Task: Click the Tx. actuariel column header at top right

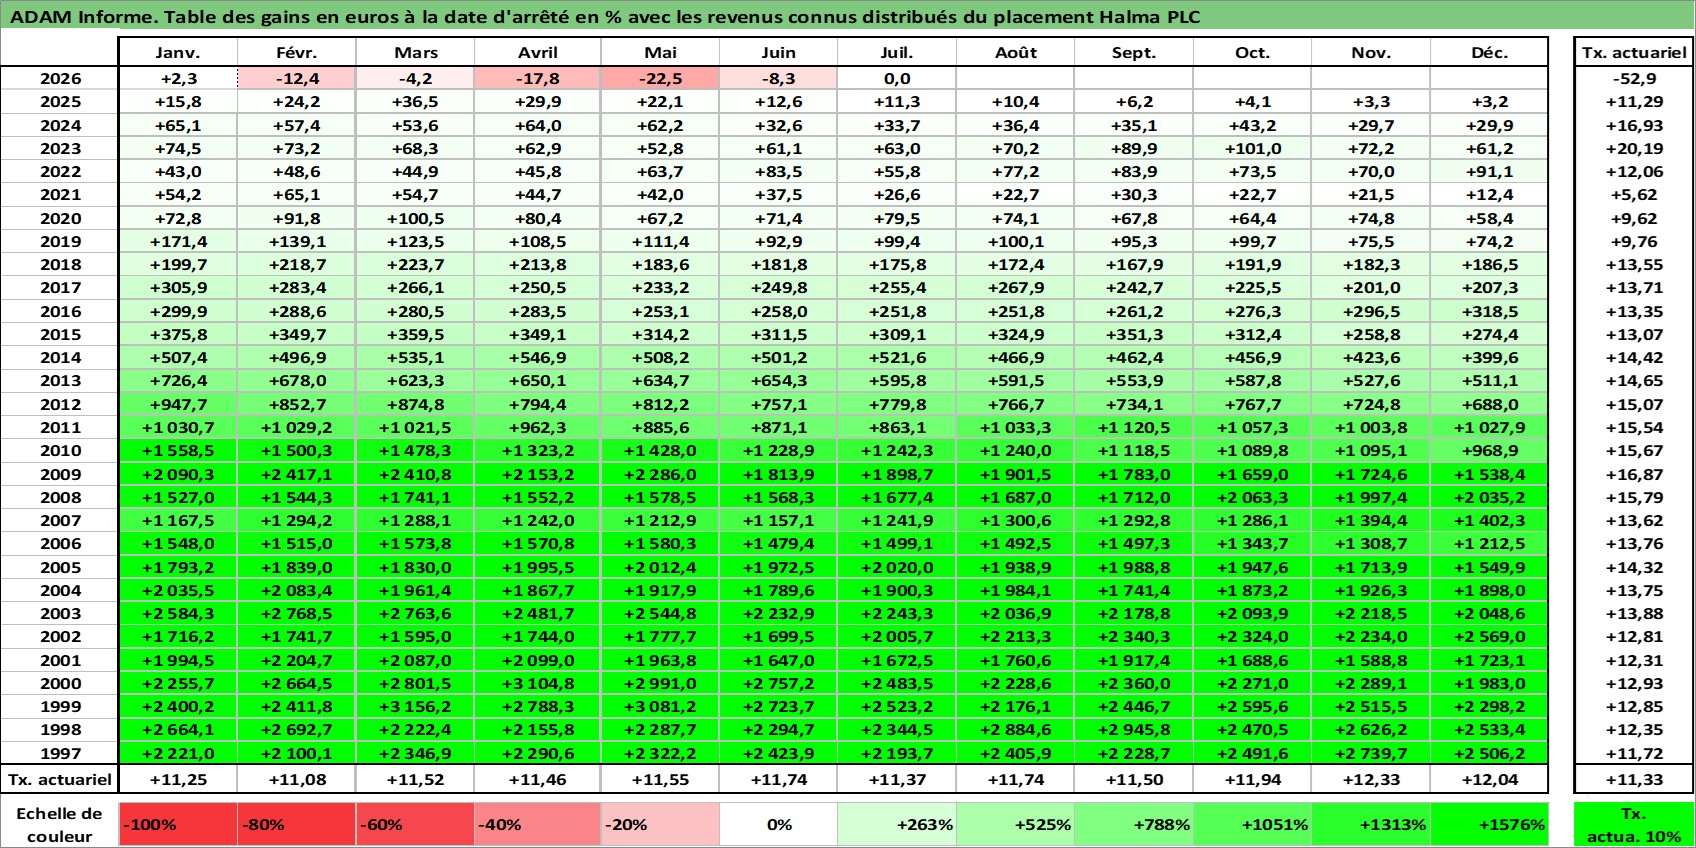Action: click(x=1634, y=53)
